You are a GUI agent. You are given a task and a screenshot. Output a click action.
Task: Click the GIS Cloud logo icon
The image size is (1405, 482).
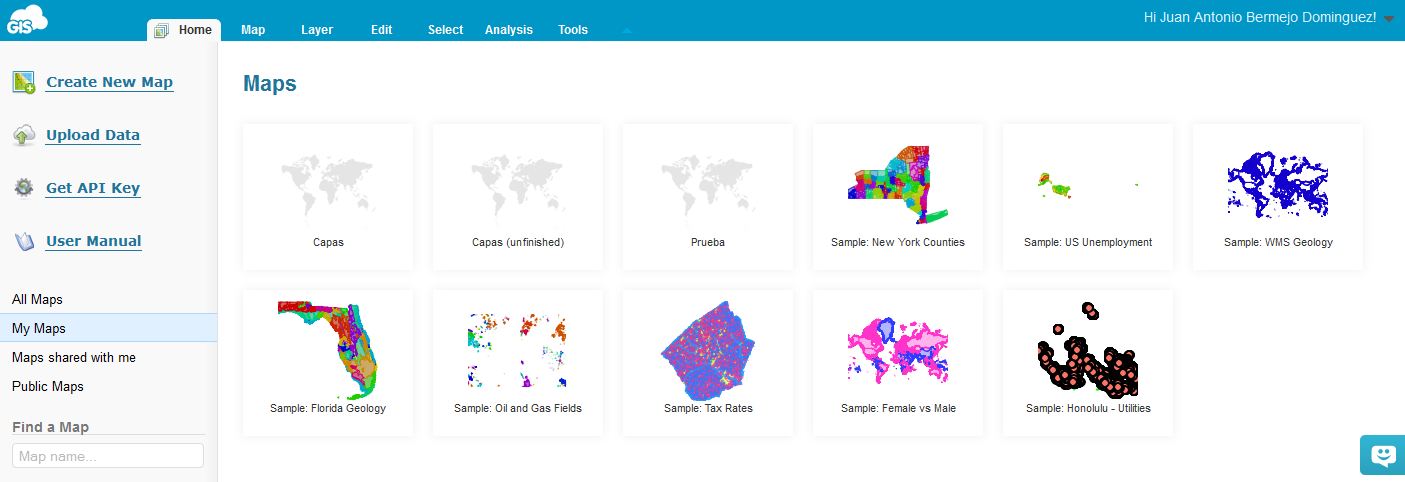click(26, 18)
